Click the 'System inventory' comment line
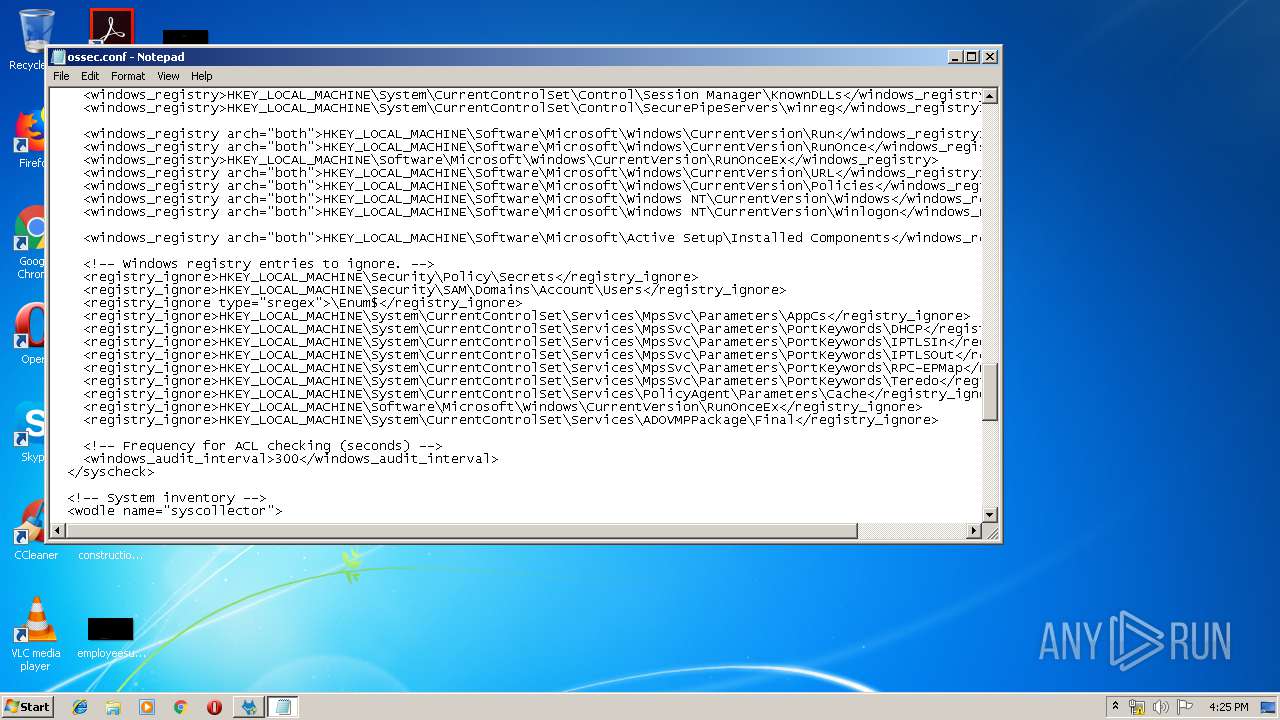 (166, 498)
